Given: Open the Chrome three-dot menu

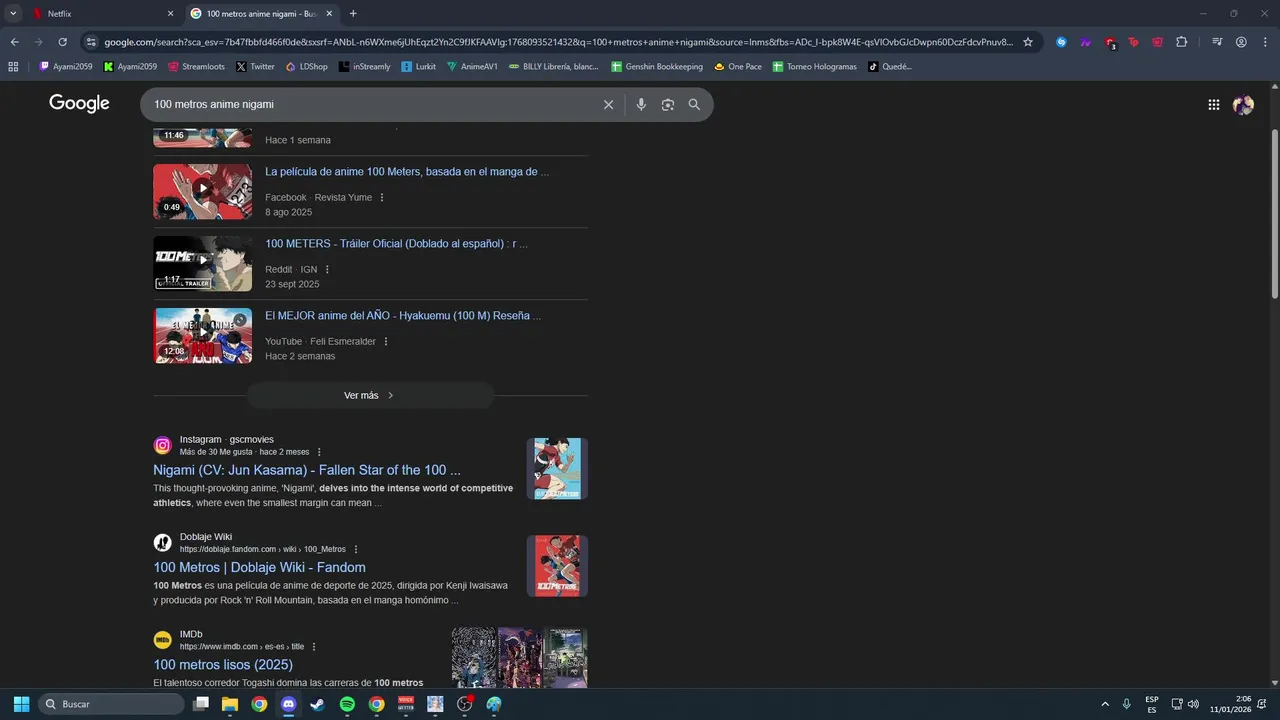Looking at the screenshot, I should click(x=1265, y=42).
